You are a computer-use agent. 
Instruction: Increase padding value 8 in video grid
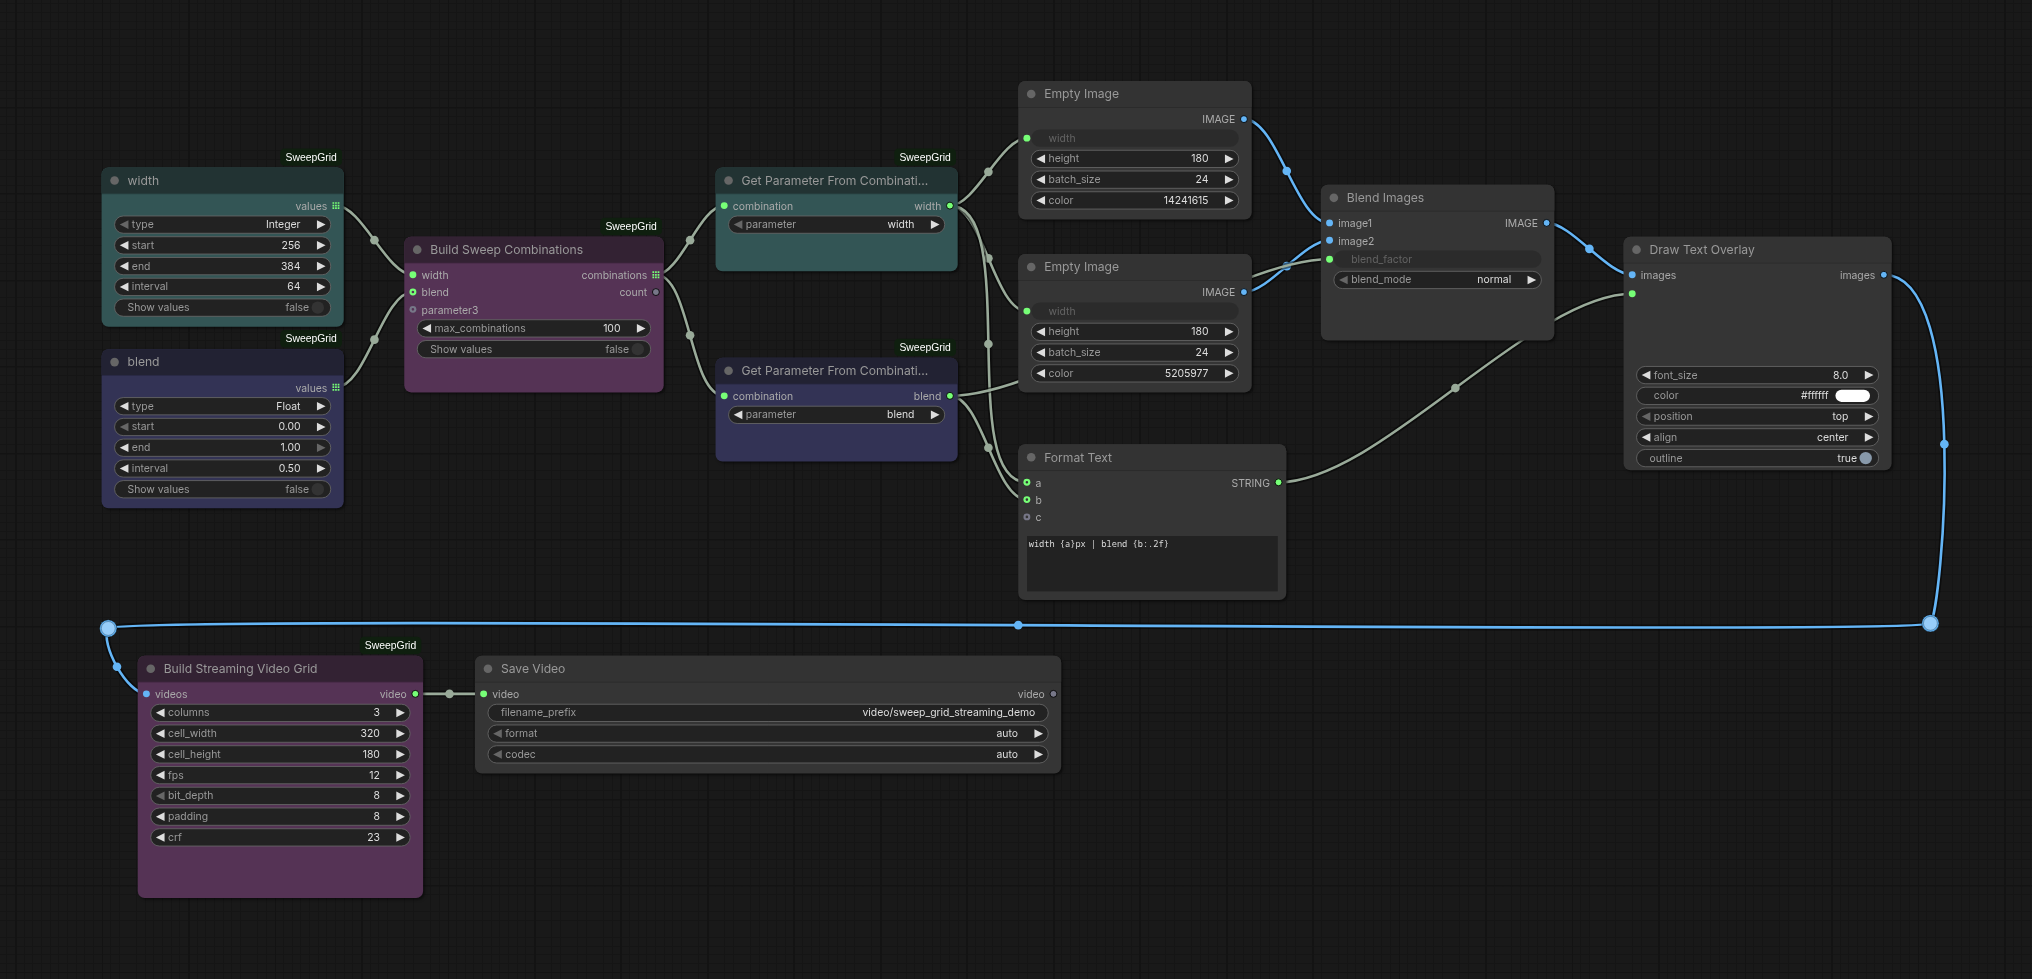click(400, 817)
